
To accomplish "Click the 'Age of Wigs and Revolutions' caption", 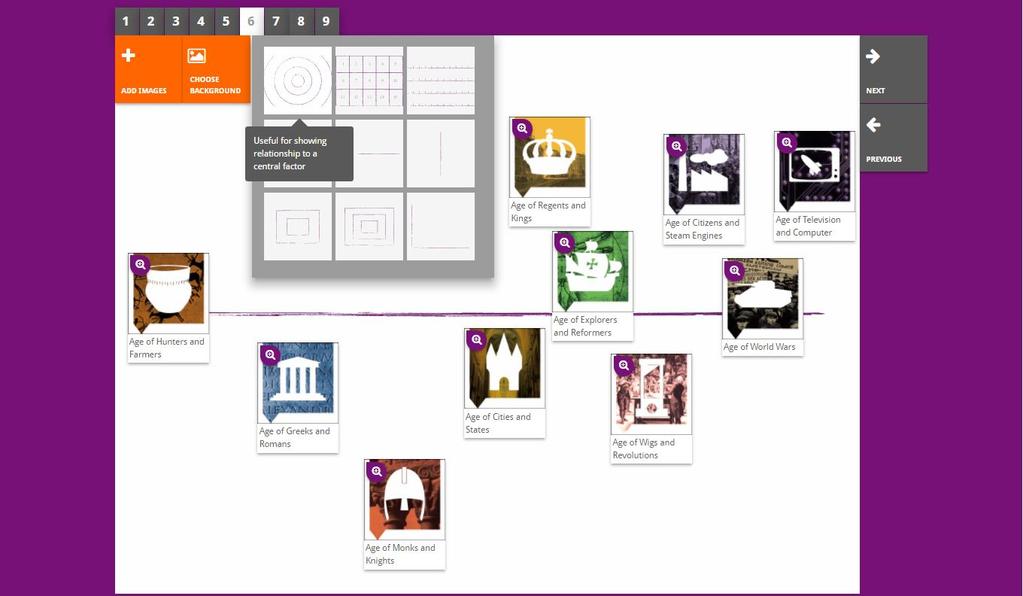I will 643,449.
